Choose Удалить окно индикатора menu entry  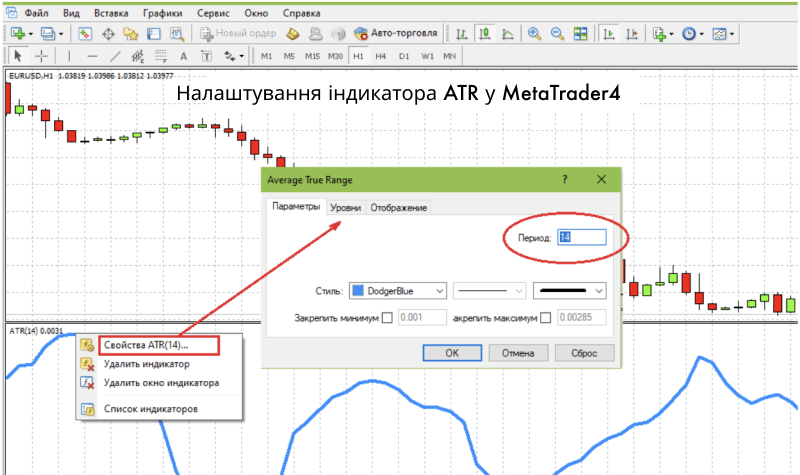click(x=159, y=383)
